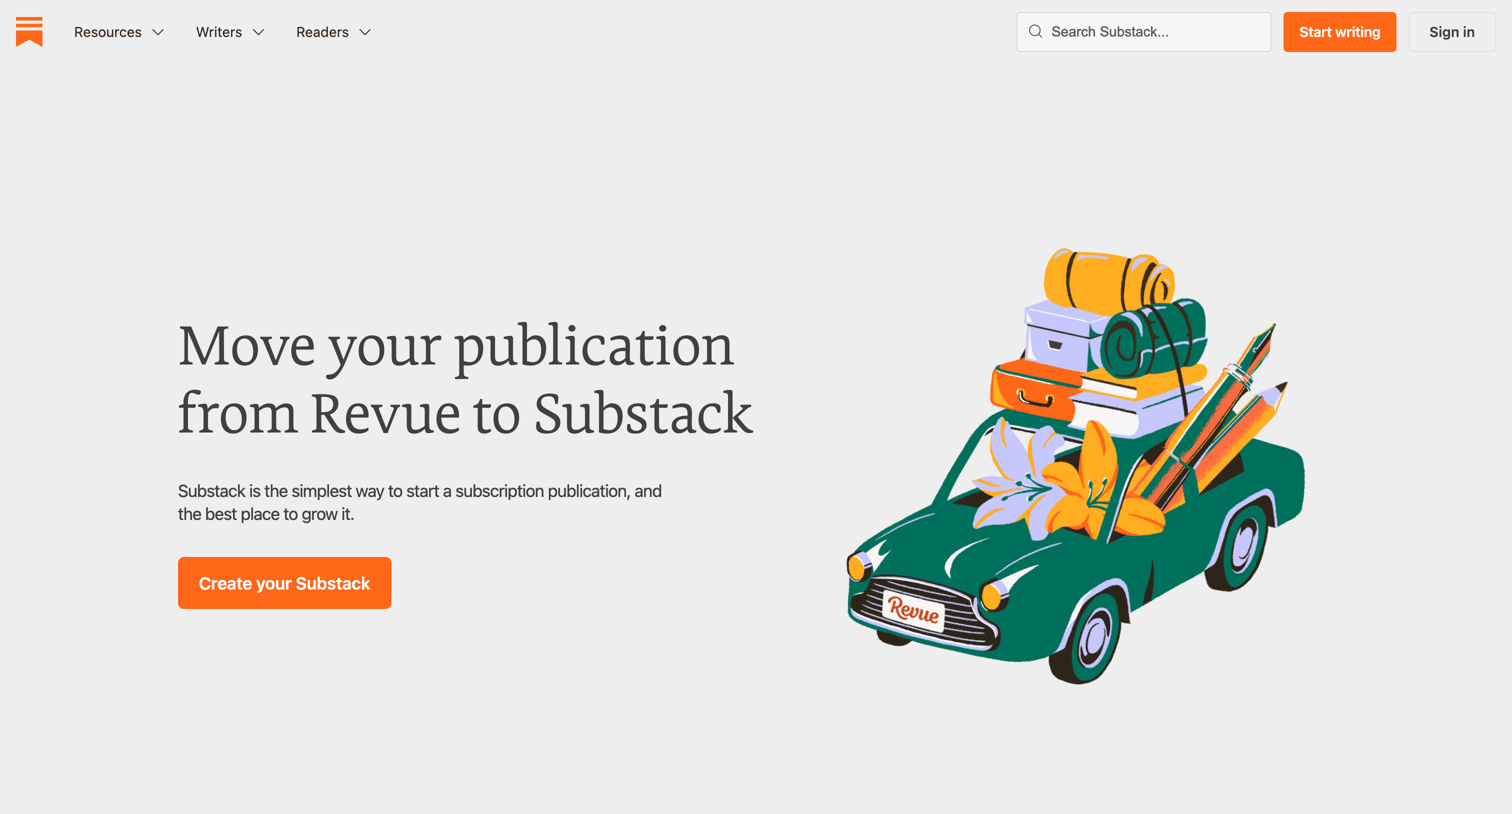Click the Create your Substack button
This screenshot has height=814, width=1512.
(x=284, y=583)
